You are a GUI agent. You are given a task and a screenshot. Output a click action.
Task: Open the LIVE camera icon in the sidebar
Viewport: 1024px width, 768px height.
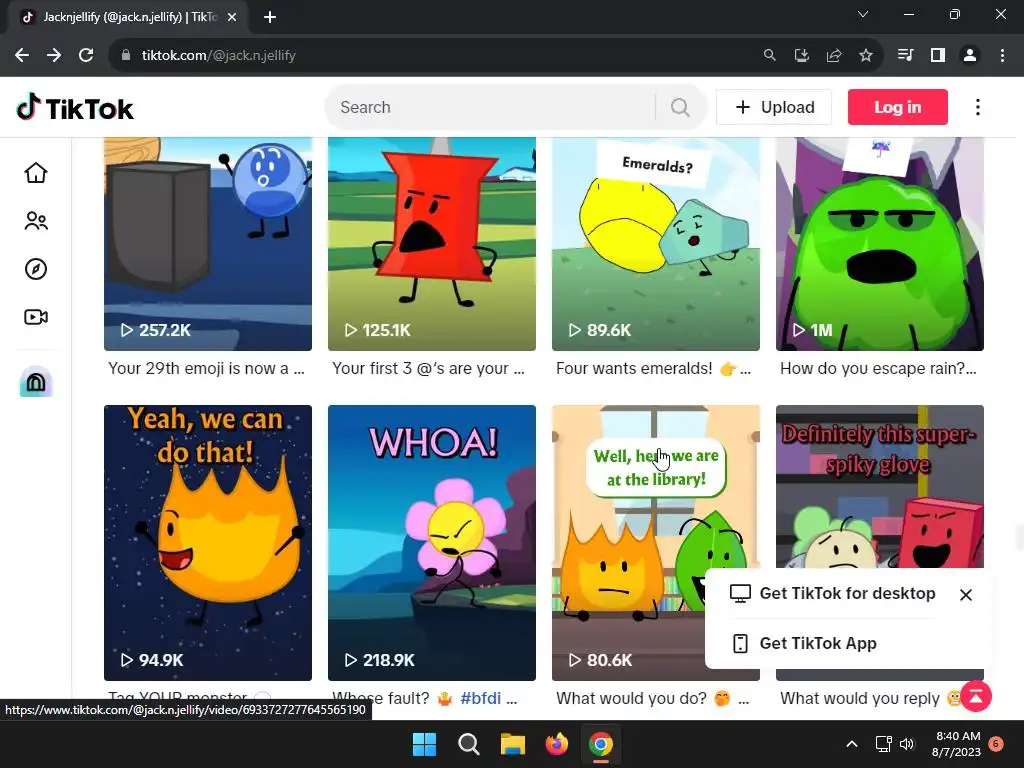click(x=36, y=317)
